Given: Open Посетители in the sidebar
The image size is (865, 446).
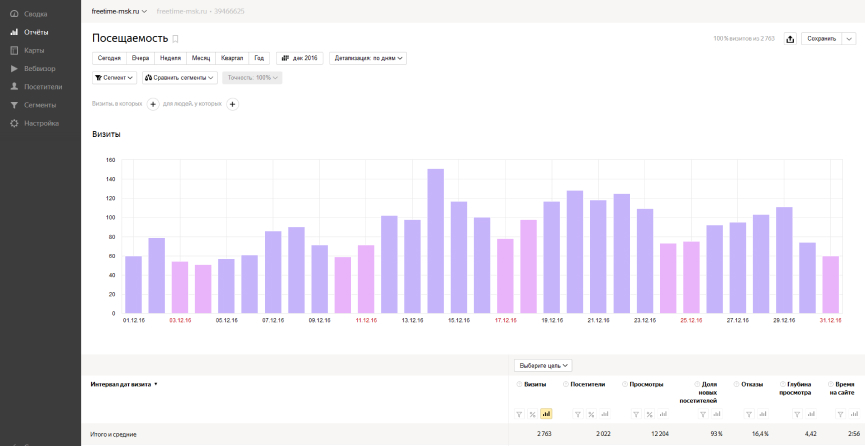Looking at the screenshot, I should pyautogui.click(x=36, y=87).
